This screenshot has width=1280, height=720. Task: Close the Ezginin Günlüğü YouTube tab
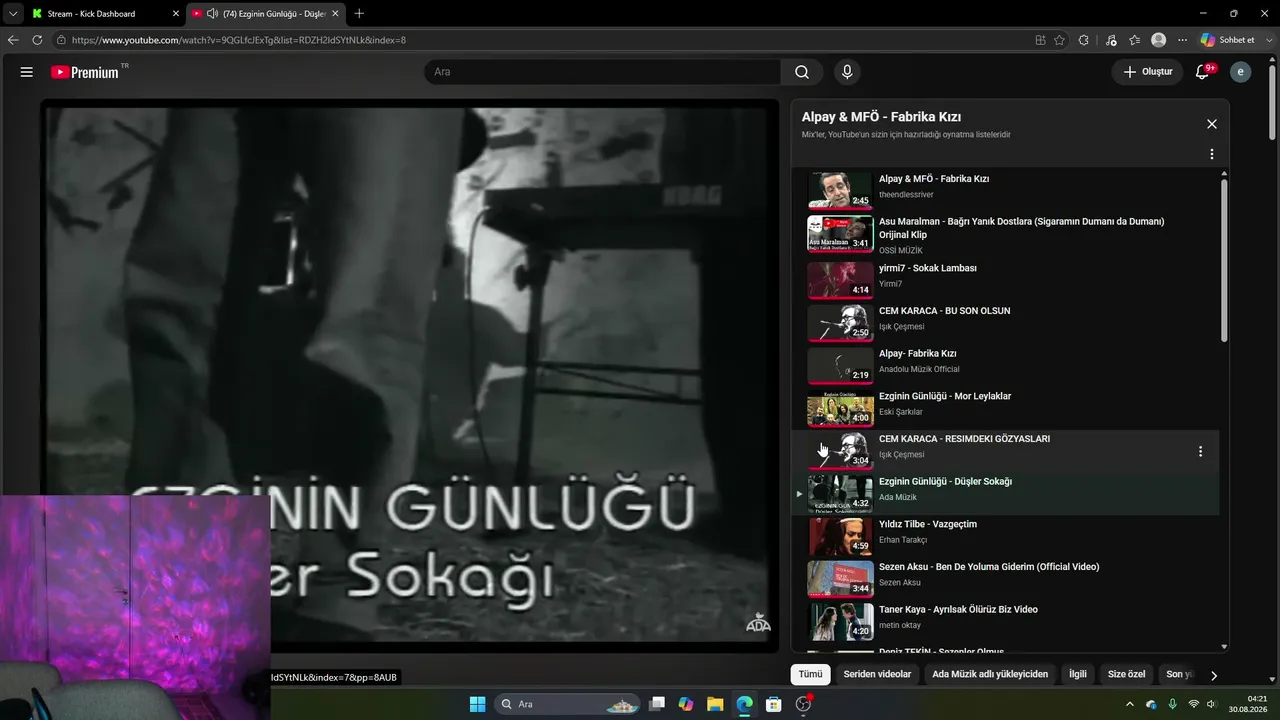335,13
